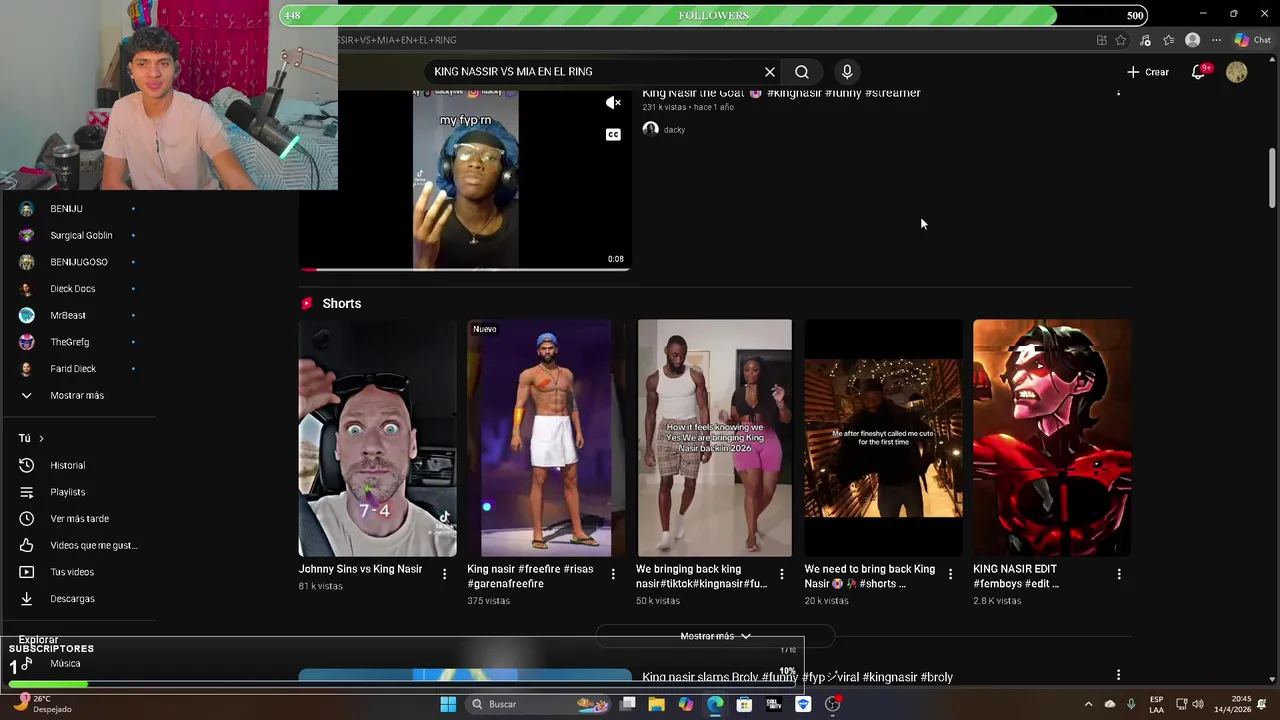
Task: Open the Windows Start menu
Action: coord(448,704)
